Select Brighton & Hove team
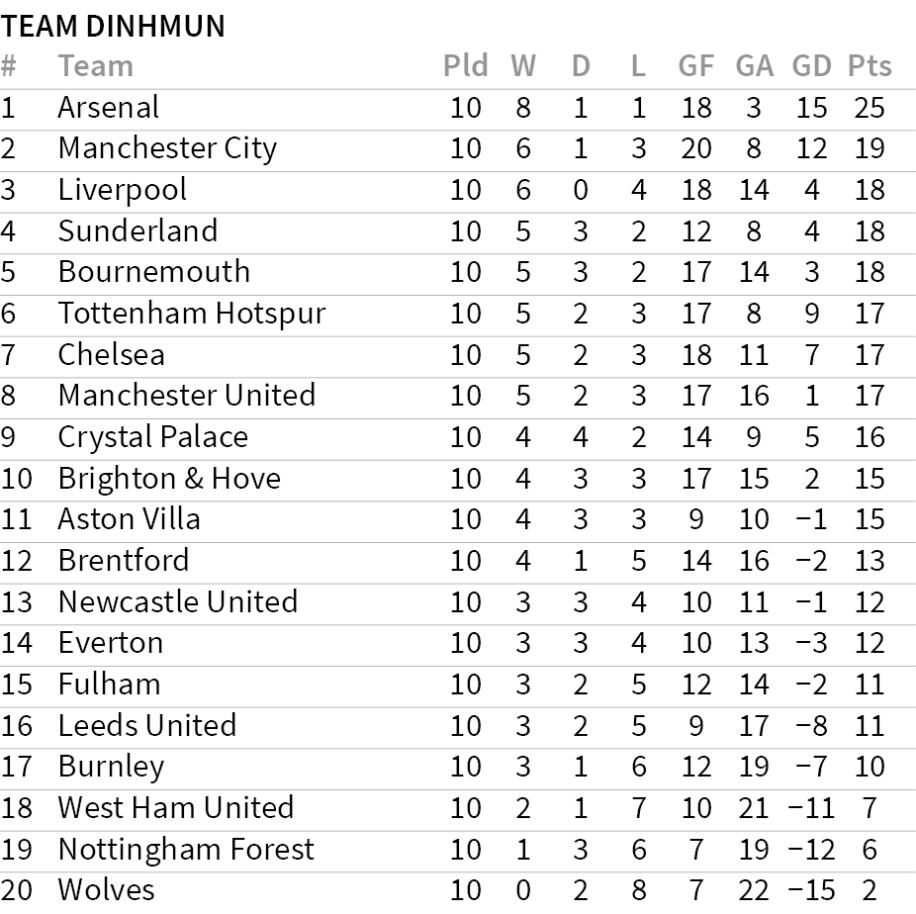The image size is (916, 914). click(x=169, y=478)
